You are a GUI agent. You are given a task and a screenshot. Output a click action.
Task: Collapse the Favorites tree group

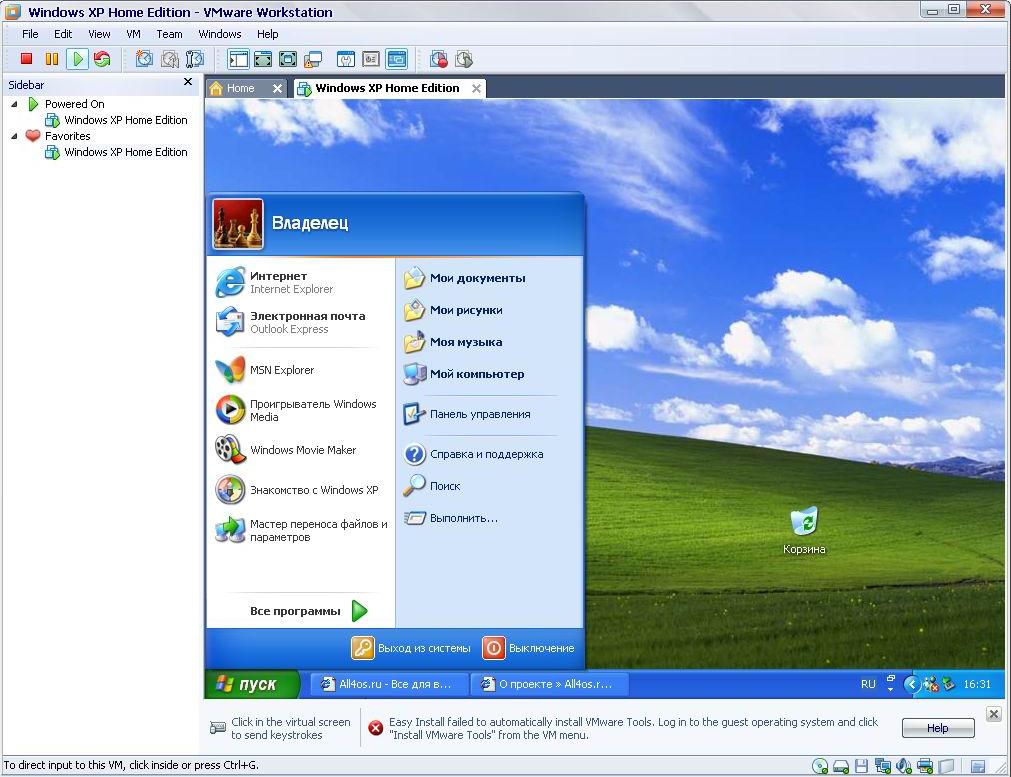pos(14,136)
